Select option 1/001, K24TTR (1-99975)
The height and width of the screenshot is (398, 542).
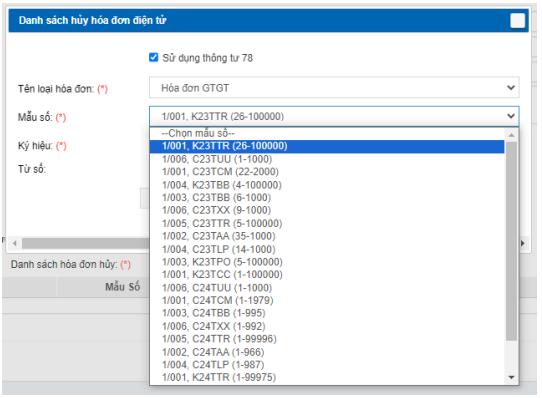[327, 377]
